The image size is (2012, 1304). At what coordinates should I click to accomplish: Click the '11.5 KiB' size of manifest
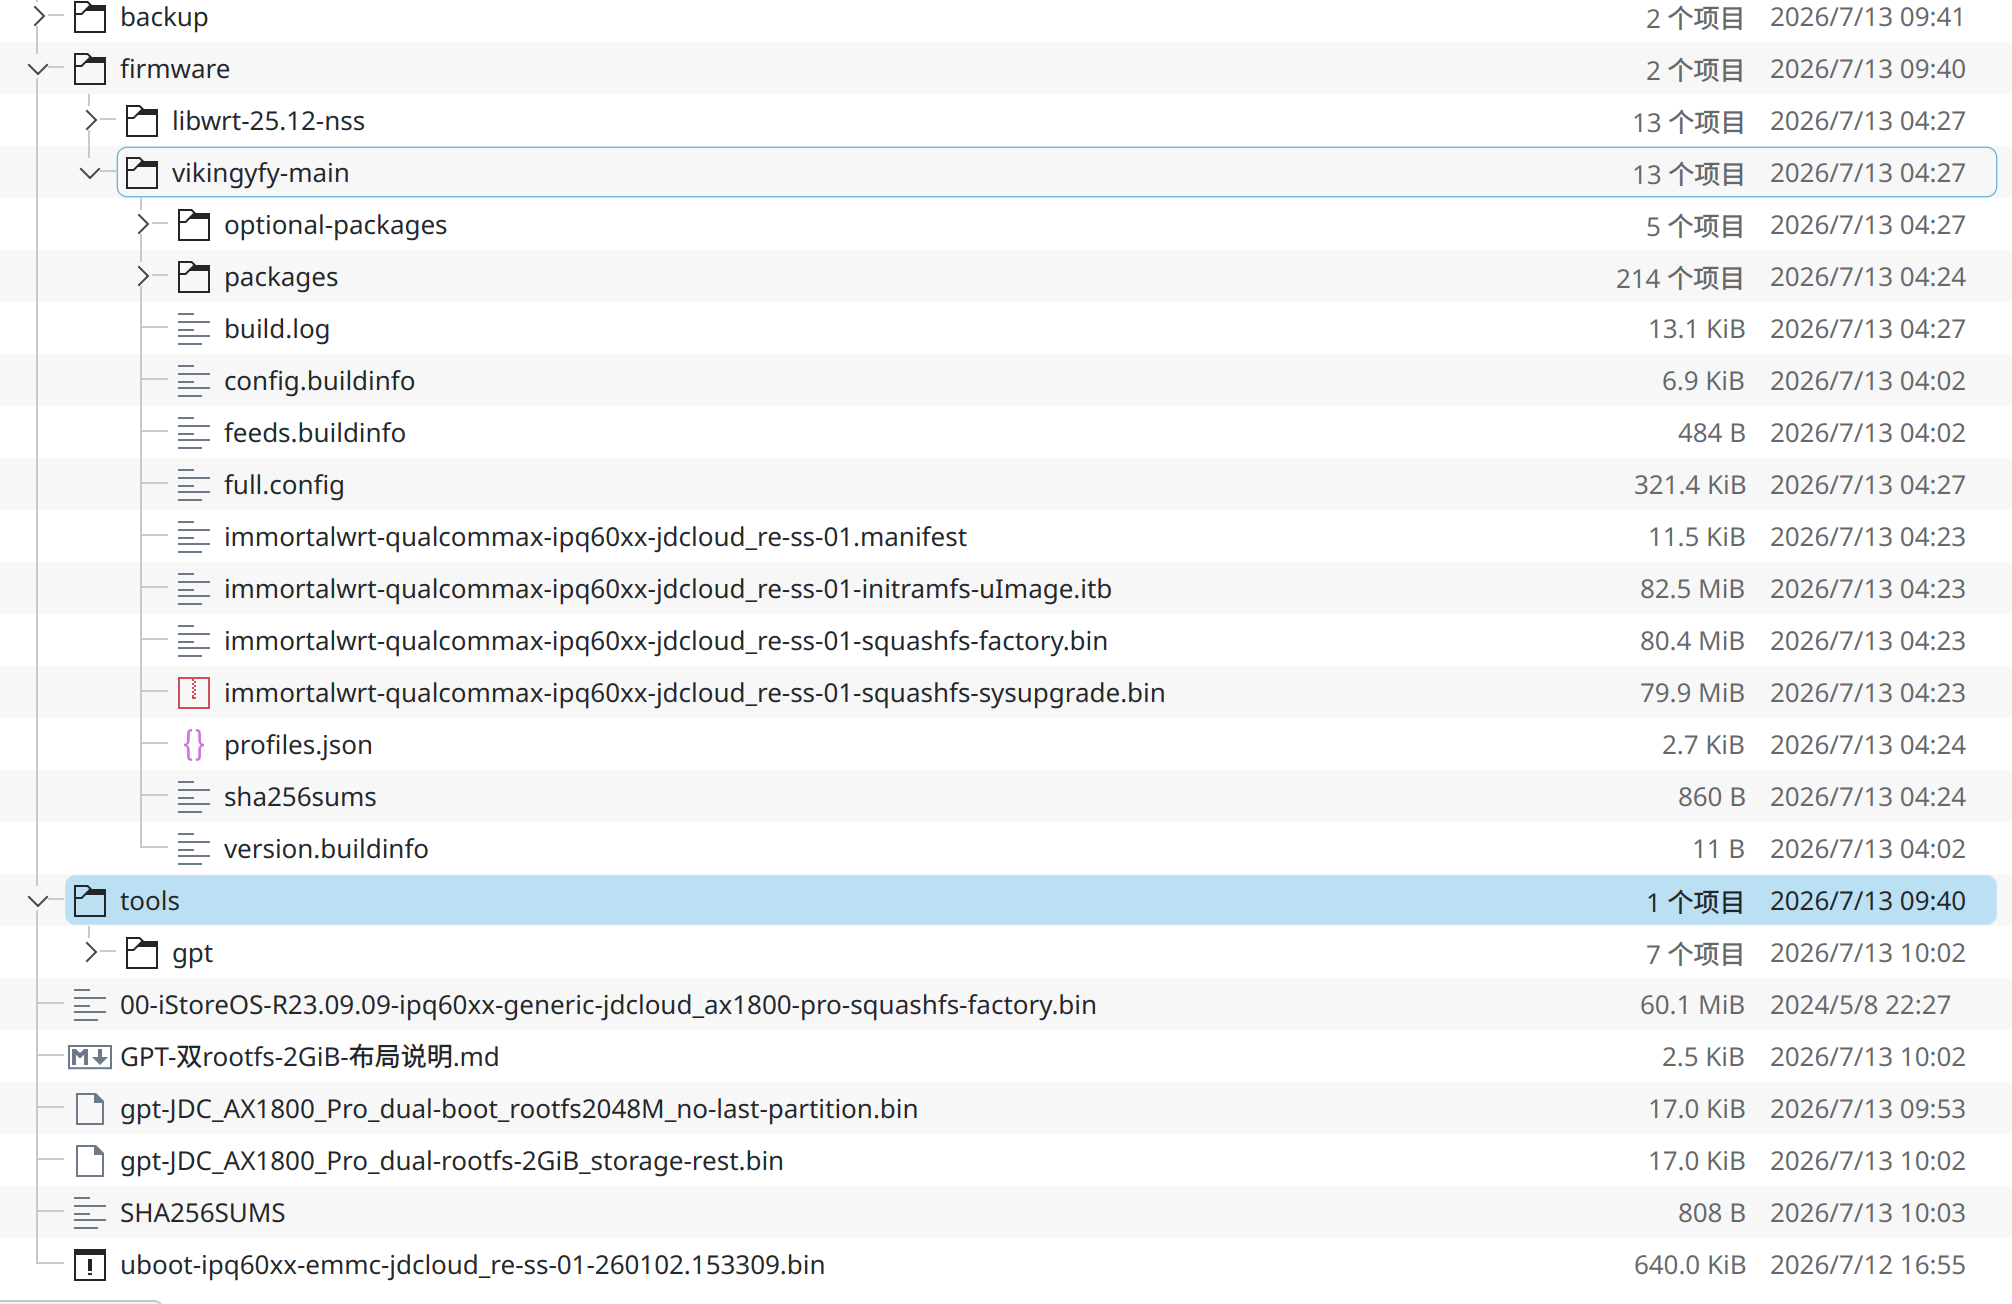[1696, 537]
